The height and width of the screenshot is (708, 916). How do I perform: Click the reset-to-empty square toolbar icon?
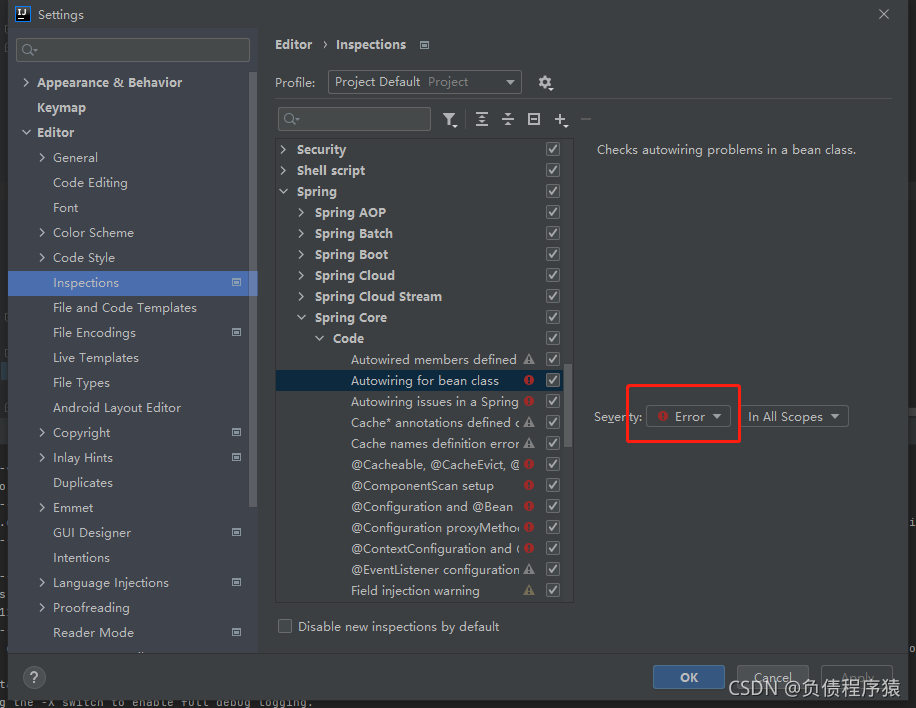tap(534, 119)
